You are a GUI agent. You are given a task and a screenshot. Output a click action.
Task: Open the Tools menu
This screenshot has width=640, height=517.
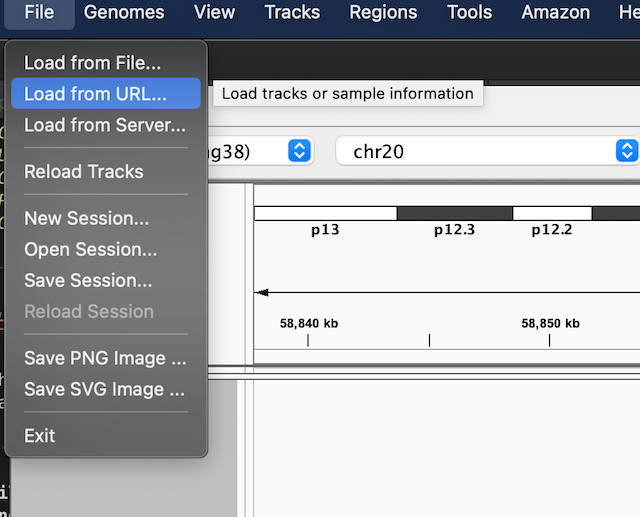(x=469, y=13)
